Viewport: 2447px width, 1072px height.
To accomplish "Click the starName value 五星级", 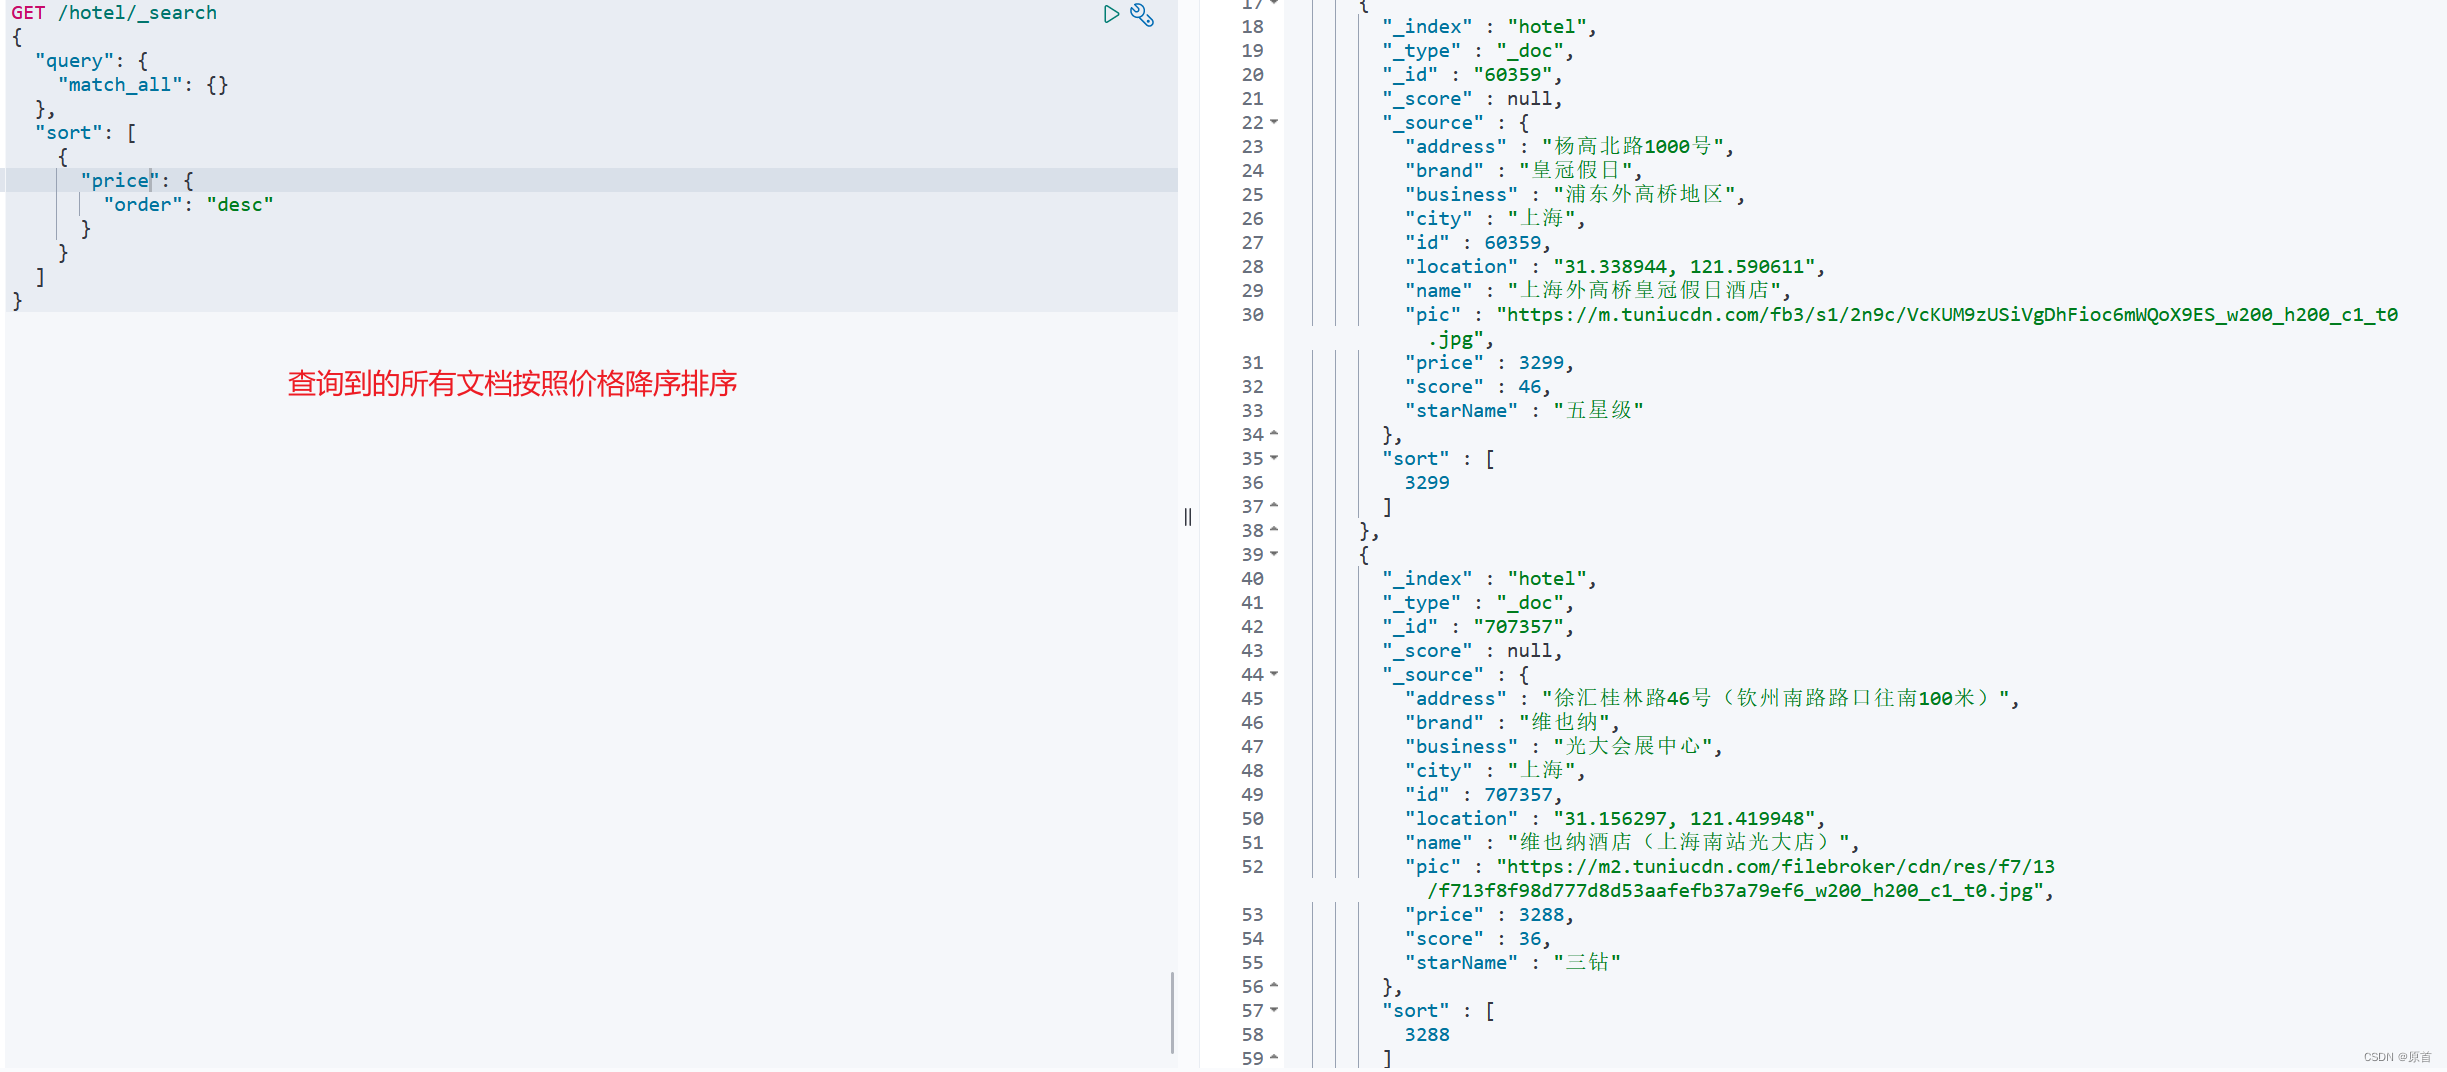I will tap(1598, 411).
